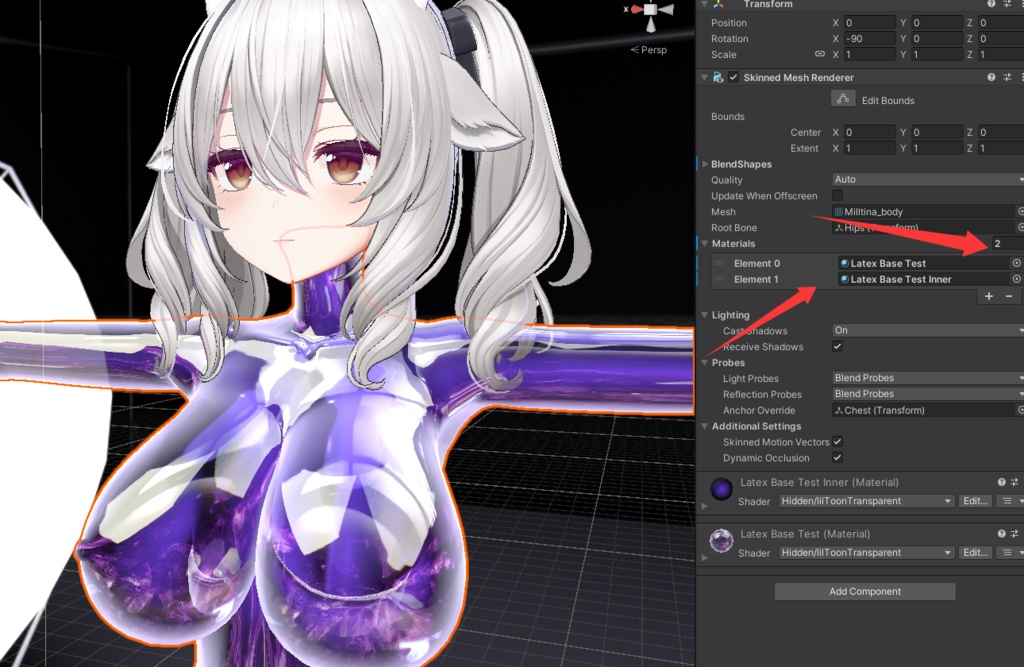Select Latex Base Test Inner in Element 1
Viewport: 1024px width, 667px height.
[924, 279]
